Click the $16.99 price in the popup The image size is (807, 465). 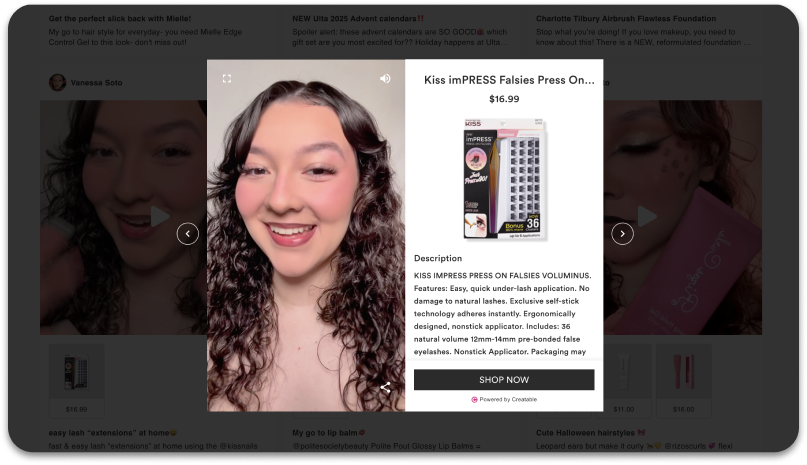pos(504,99)
